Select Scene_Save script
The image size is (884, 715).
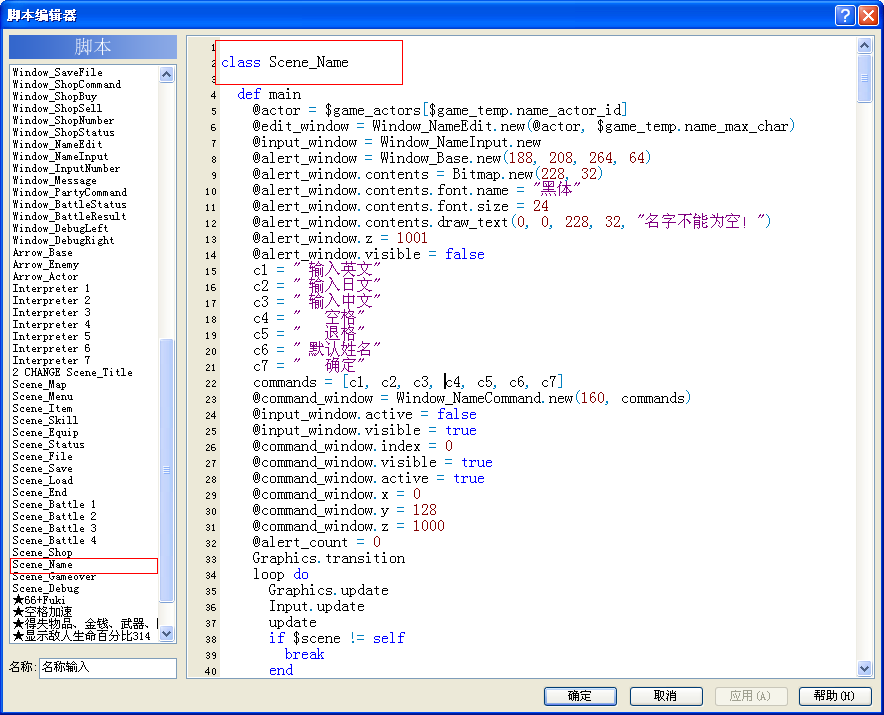pos(42,469)
